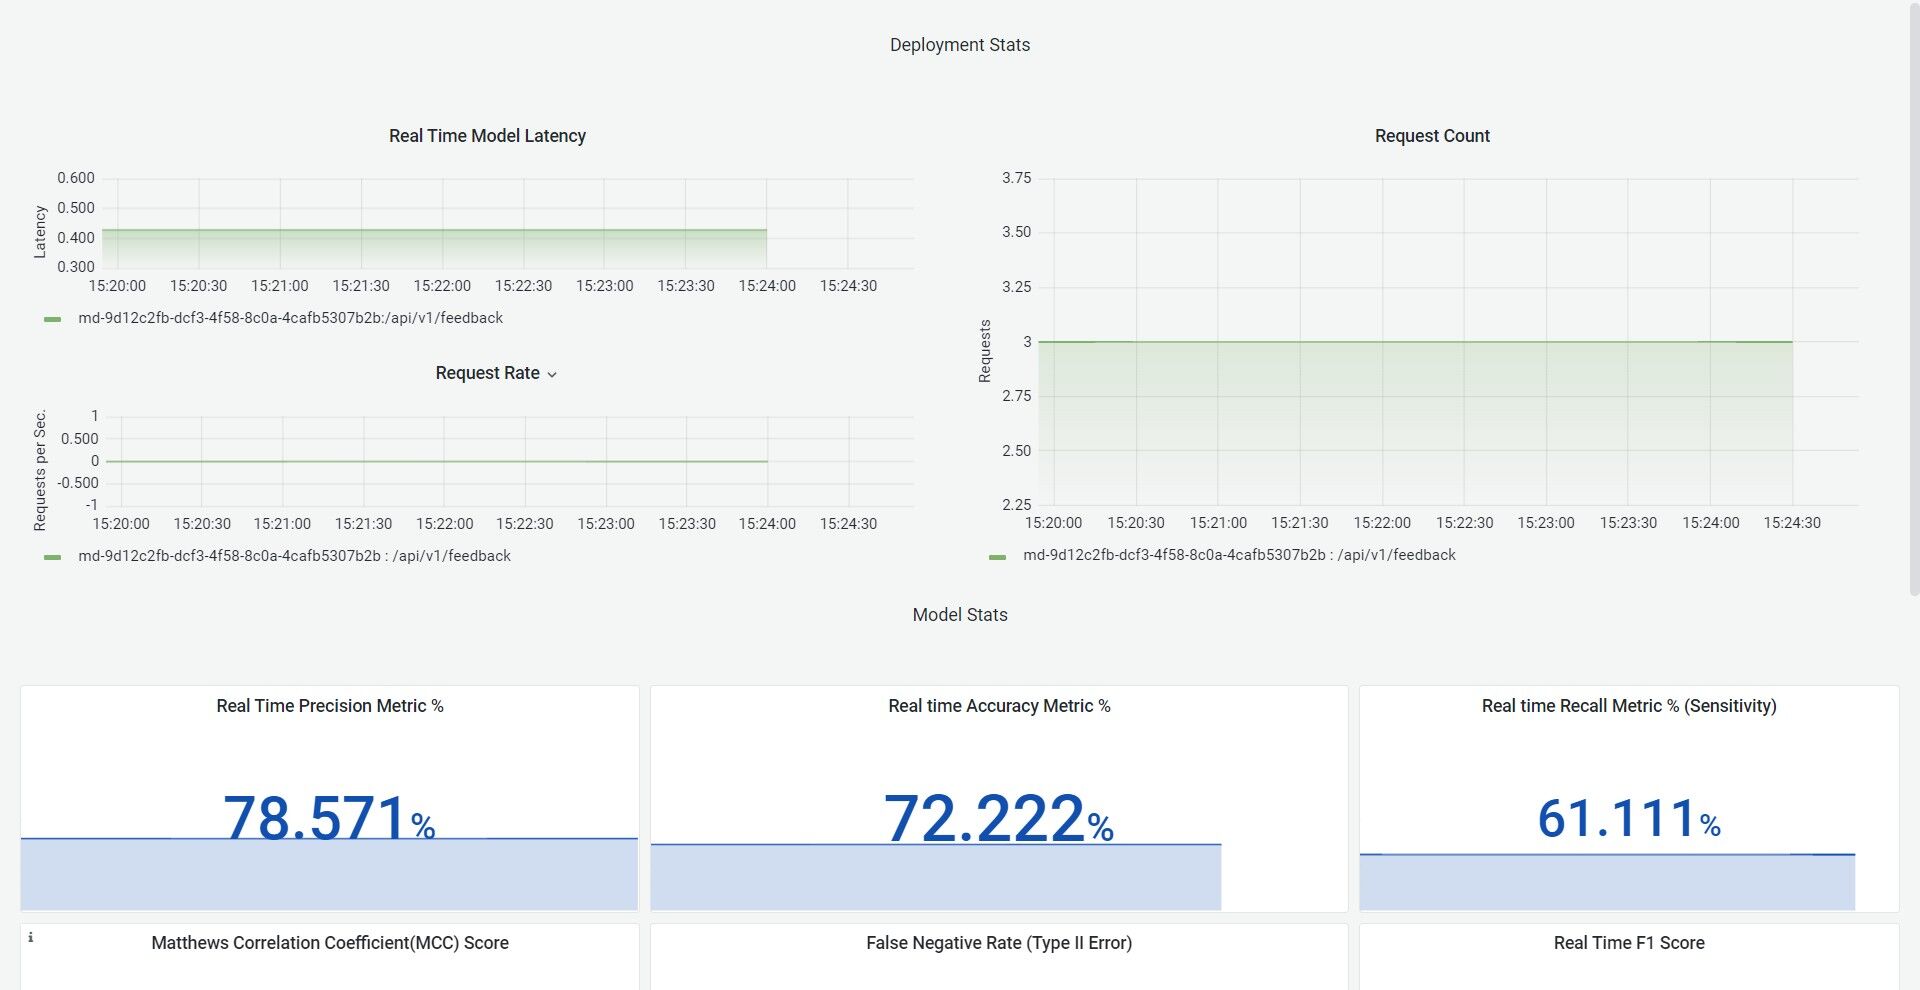Click the page vertical scrollbar

click(1913, 300)
